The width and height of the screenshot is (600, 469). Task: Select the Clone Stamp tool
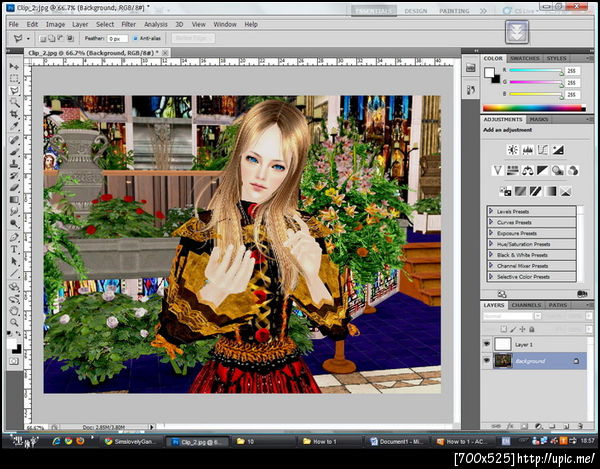14,164
